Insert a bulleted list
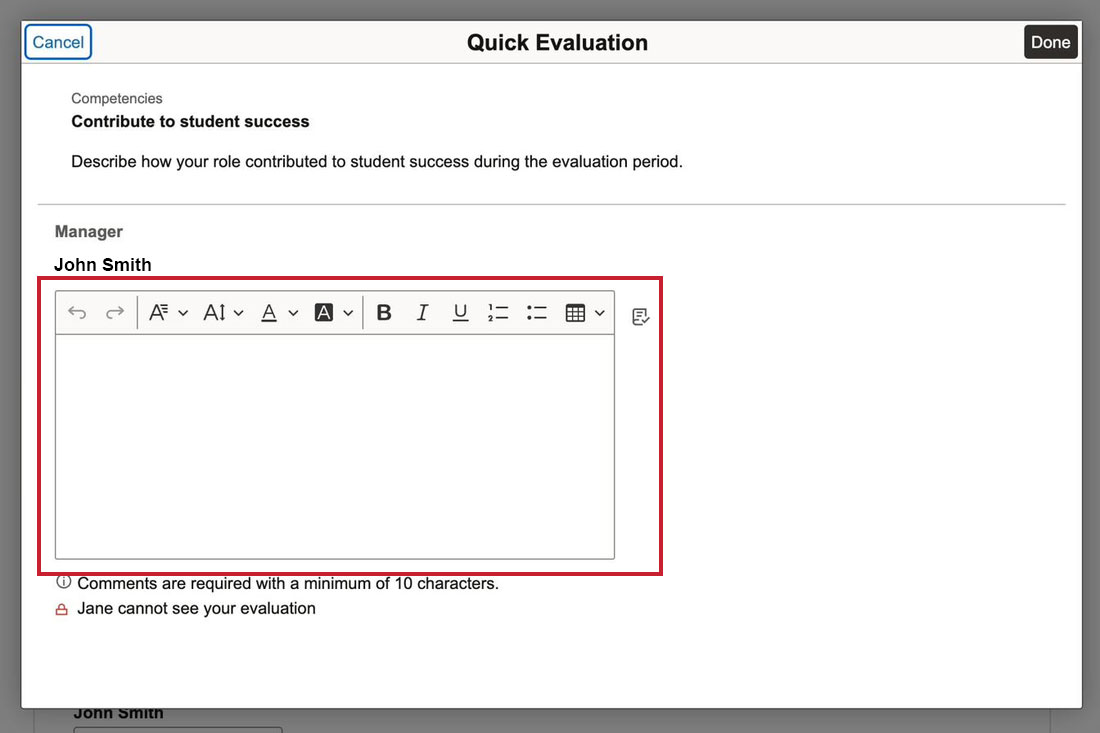The image size is (1100, 733). pyautogui.click(x=537, y=313)
